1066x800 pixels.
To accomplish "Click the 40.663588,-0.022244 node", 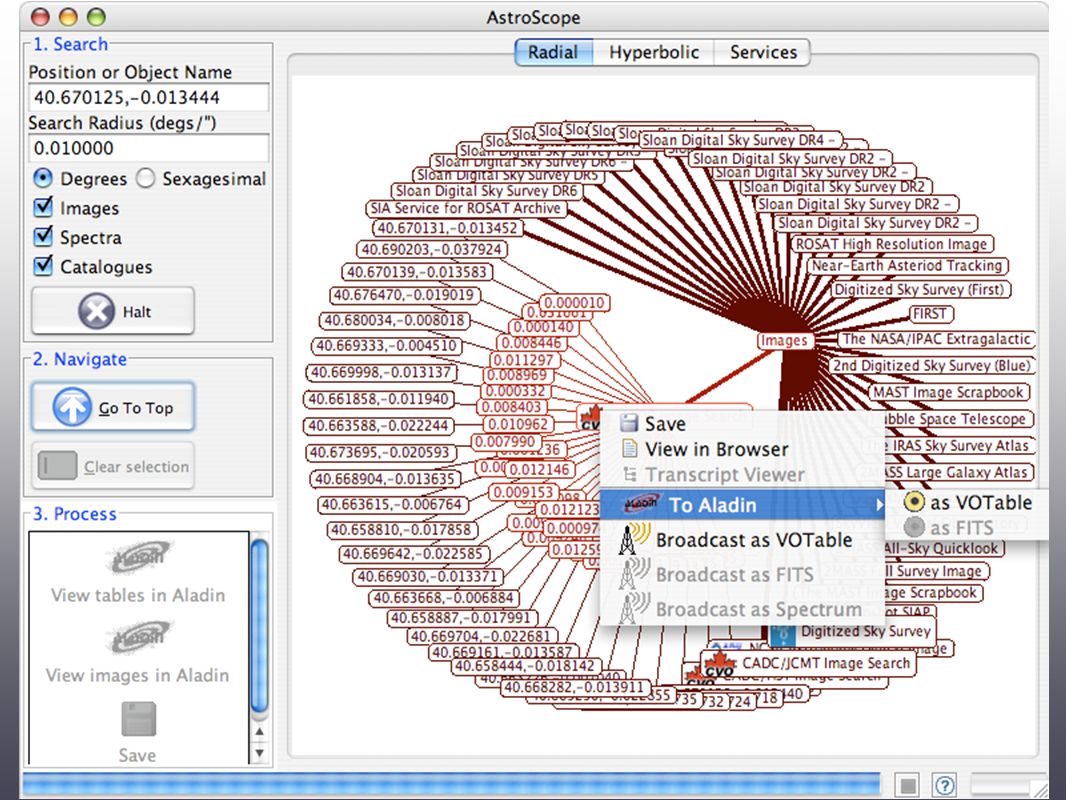I will point(379,426).
